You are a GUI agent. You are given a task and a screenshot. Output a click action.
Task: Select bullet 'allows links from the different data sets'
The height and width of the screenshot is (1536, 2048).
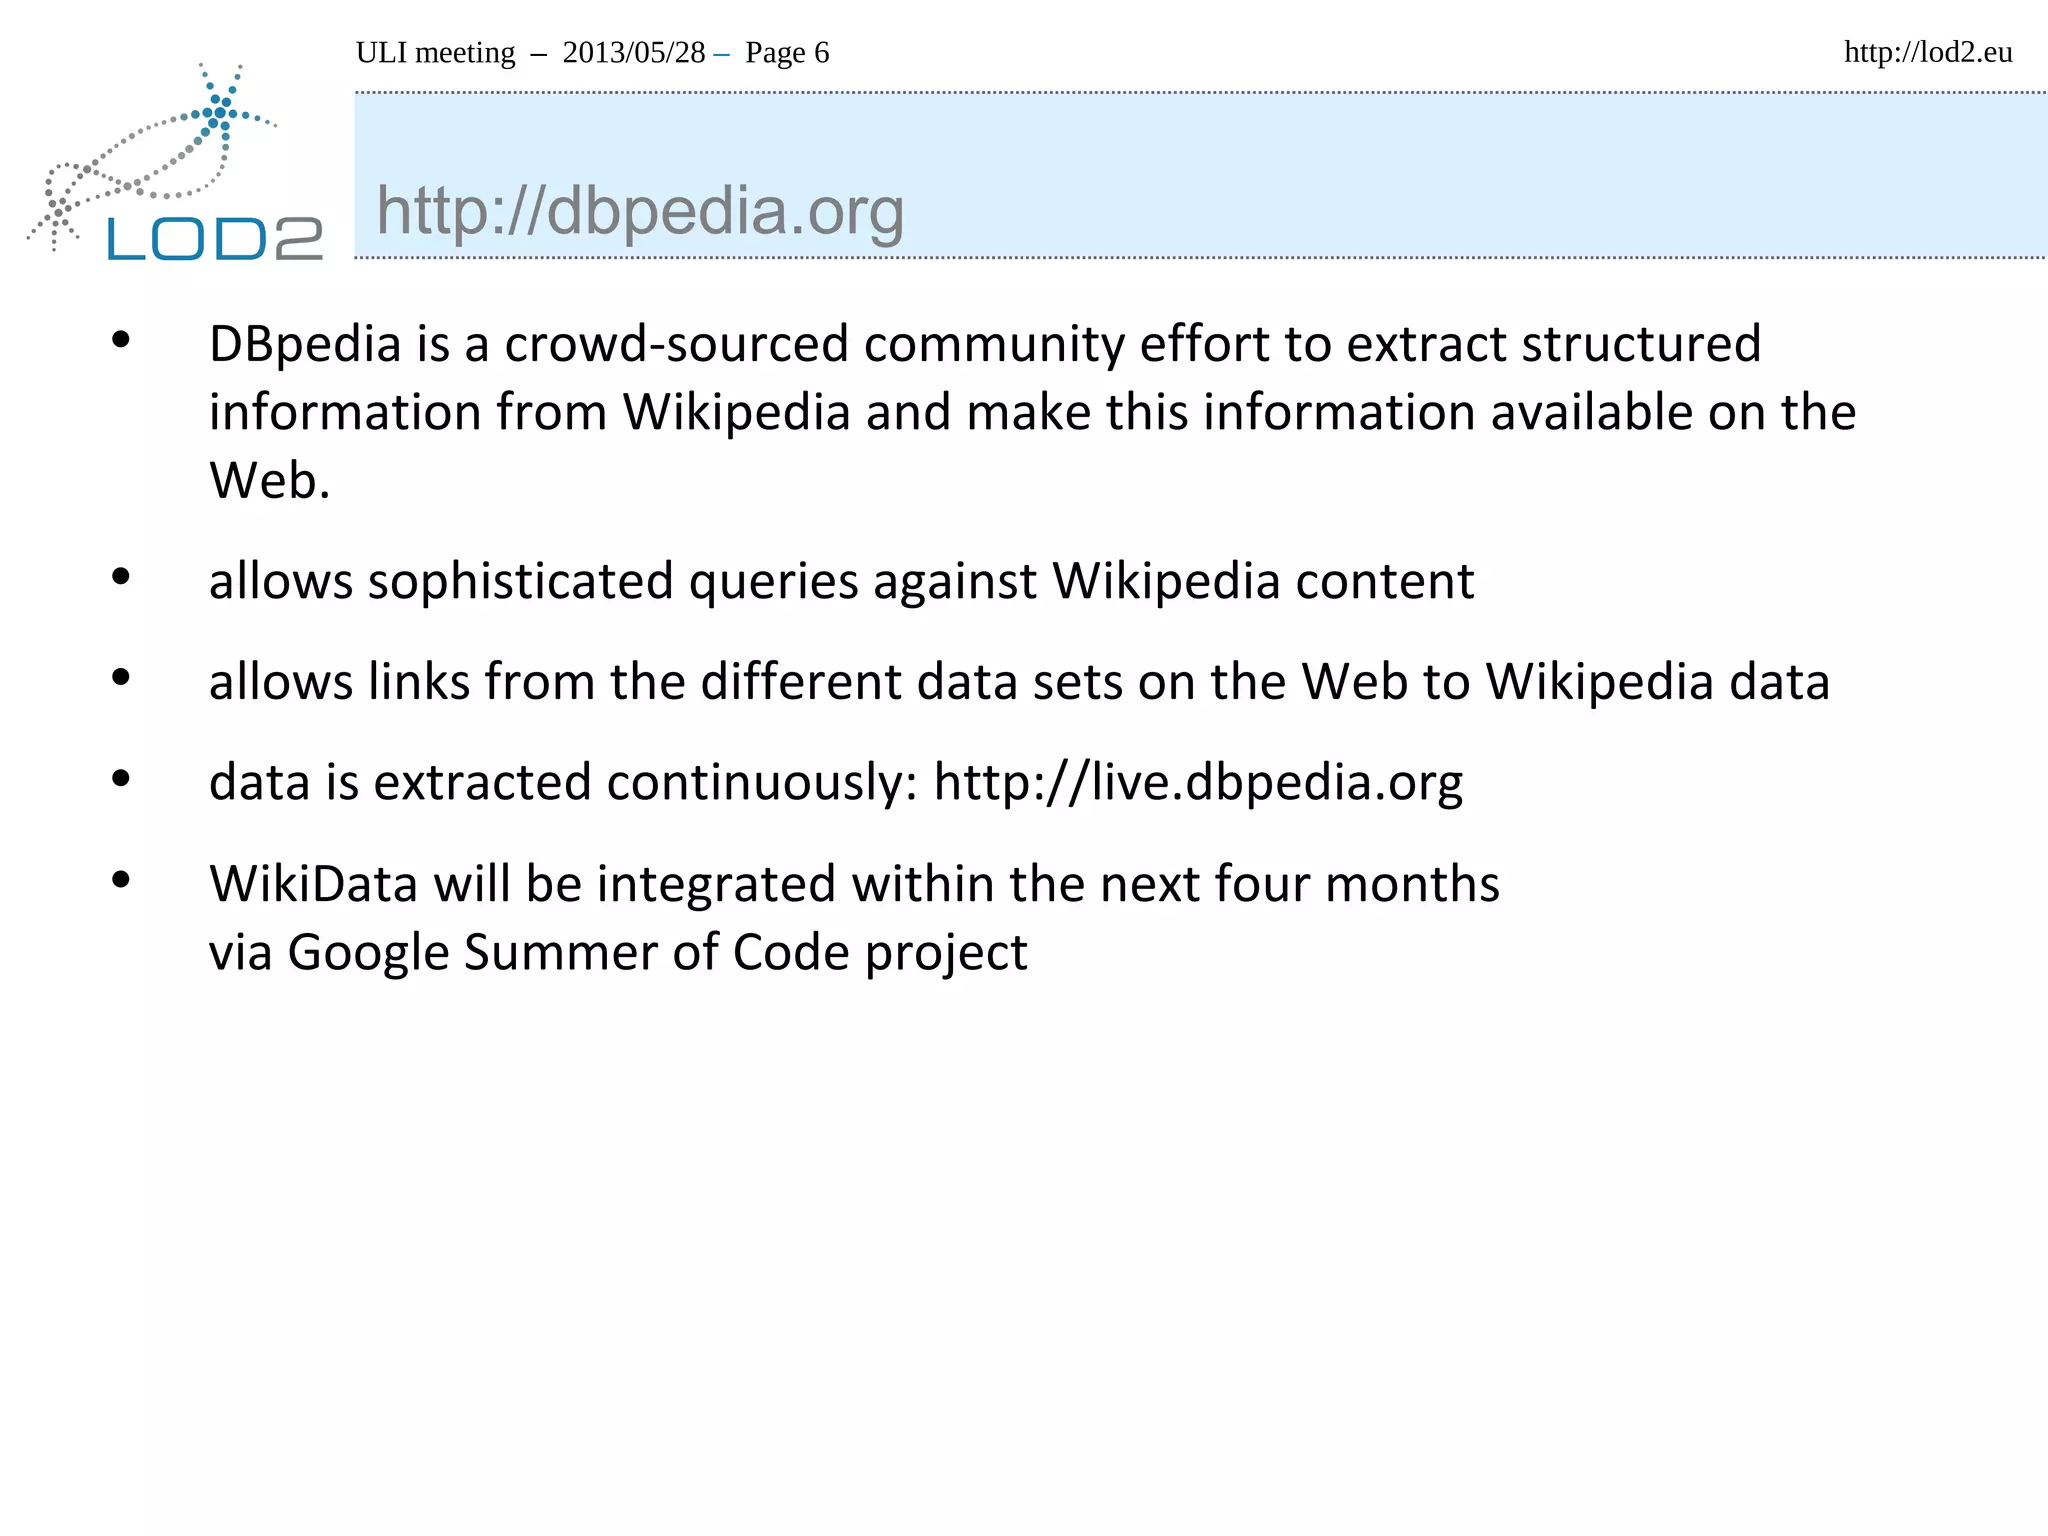click(1019, 683)
